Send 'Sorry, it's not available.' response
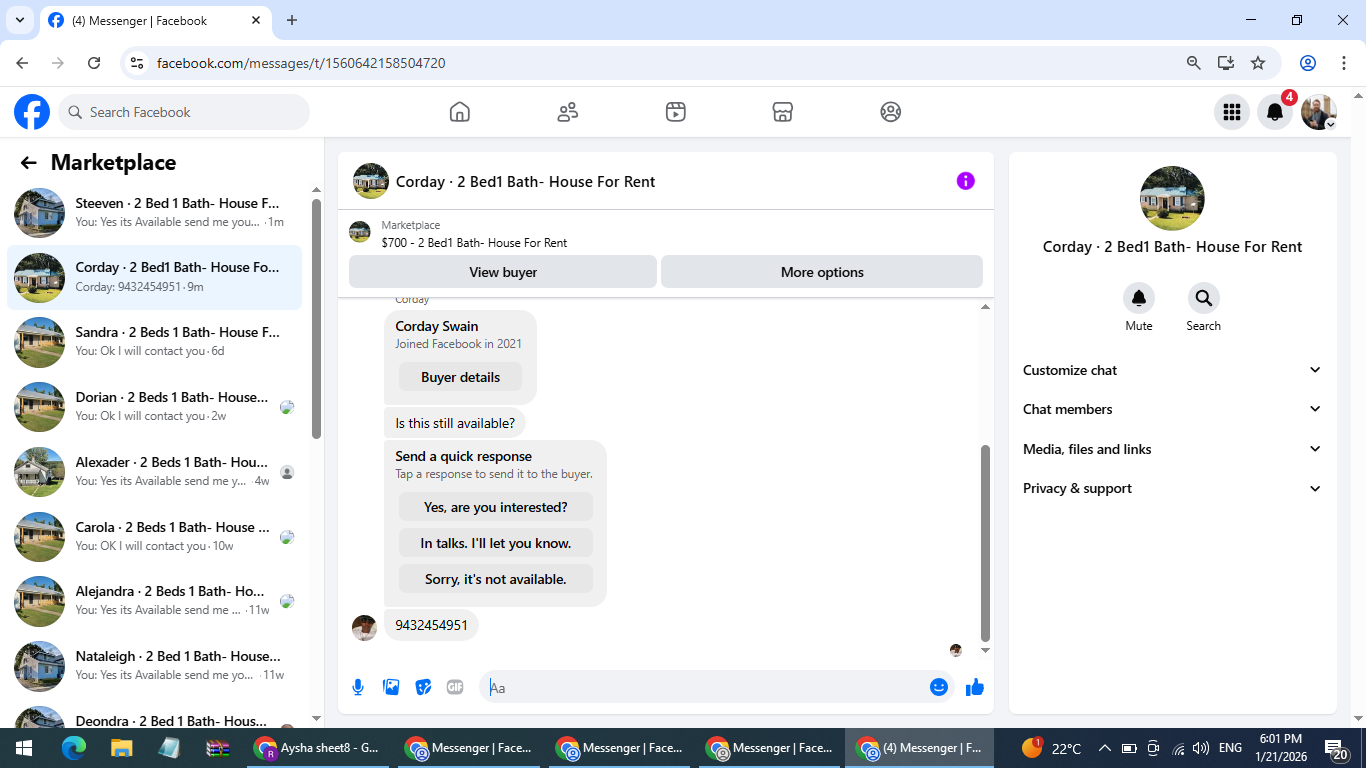 pyautogui.click(x=496, y=579)
